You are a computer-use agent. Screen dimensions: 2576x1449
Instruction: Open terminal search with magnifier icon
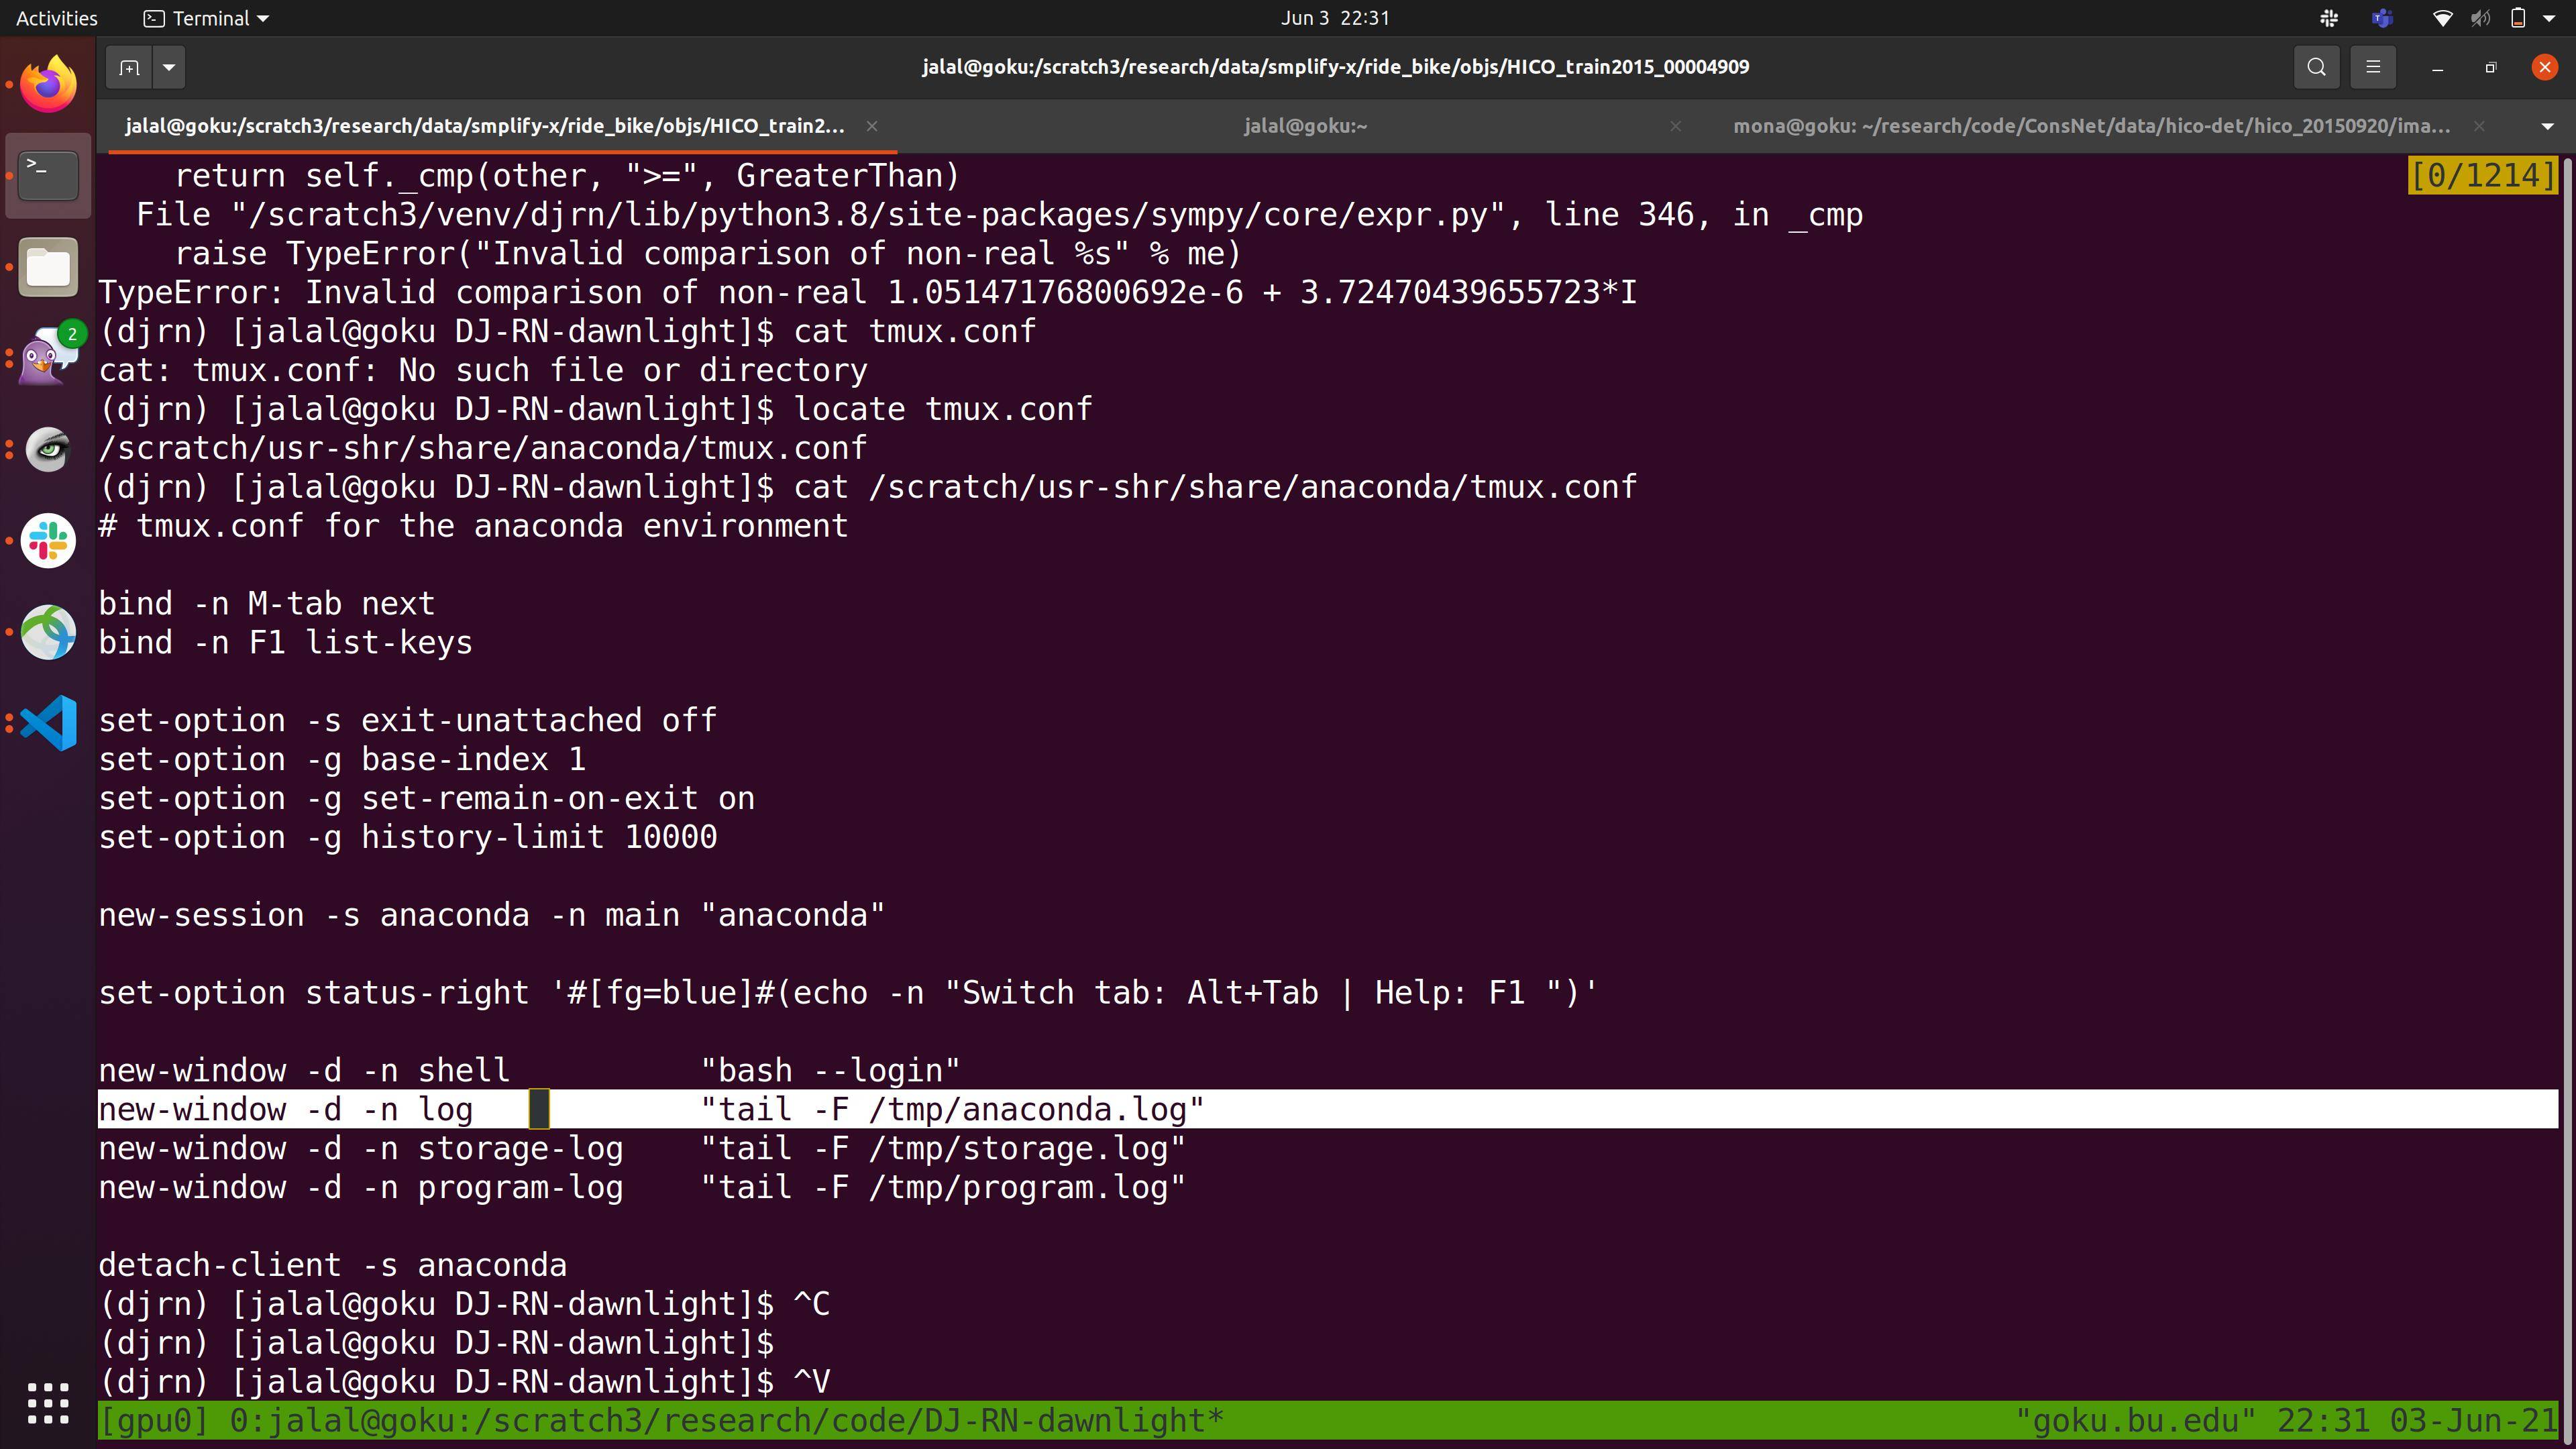click(2316, 67)
